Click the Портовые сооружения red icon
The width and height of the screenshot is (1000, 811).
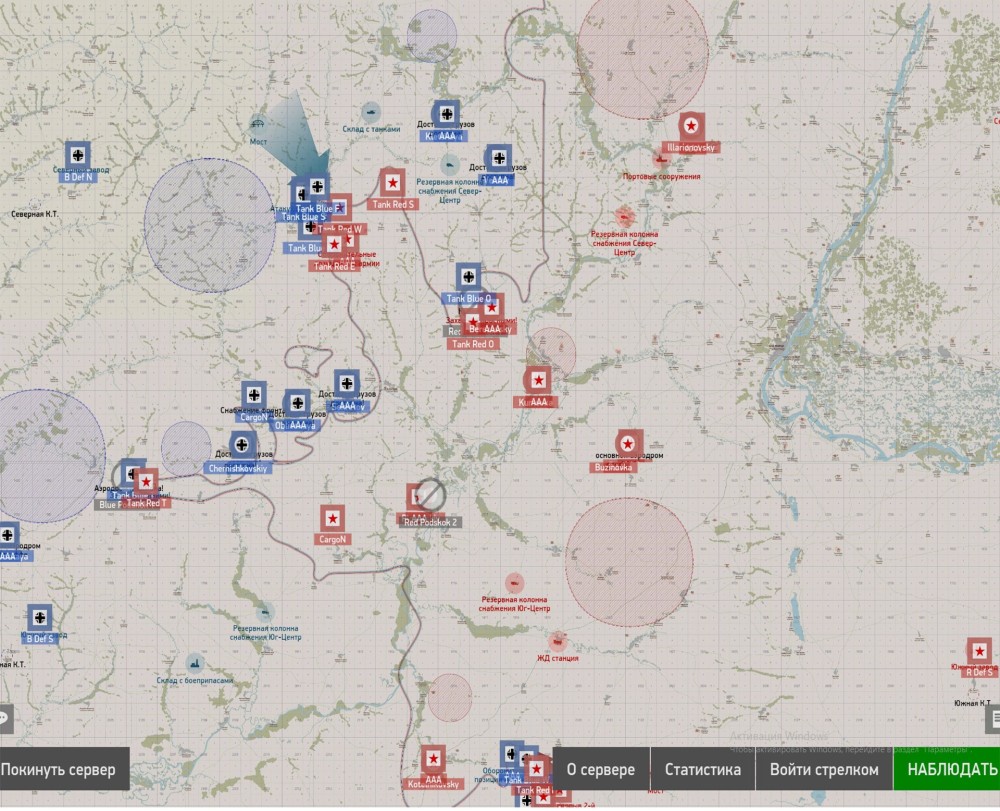click(x=661, y=160)
